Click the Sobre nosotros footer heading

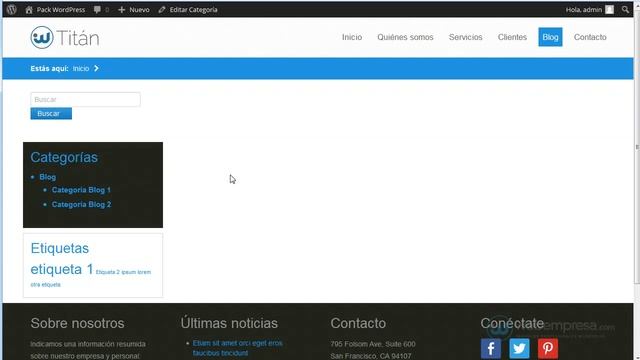tap(77, 323)
